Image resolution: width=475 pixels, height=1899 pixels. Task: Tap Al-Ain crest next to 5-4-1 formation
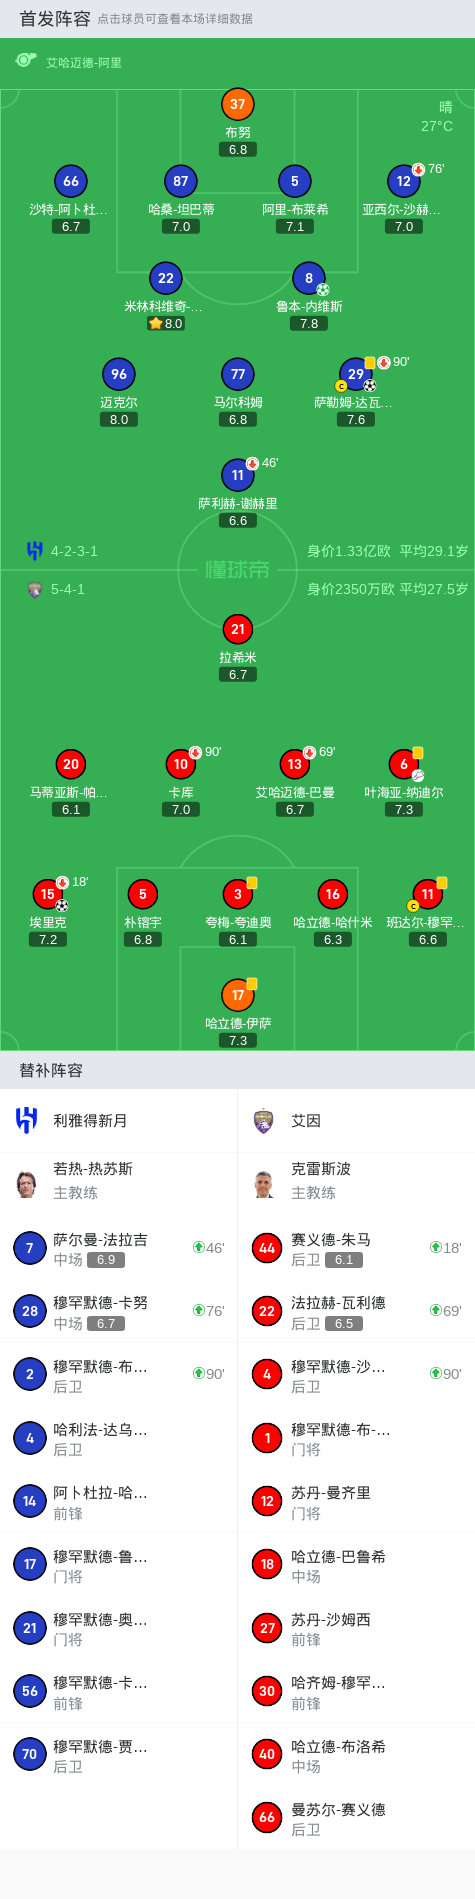tap(35, 590)
